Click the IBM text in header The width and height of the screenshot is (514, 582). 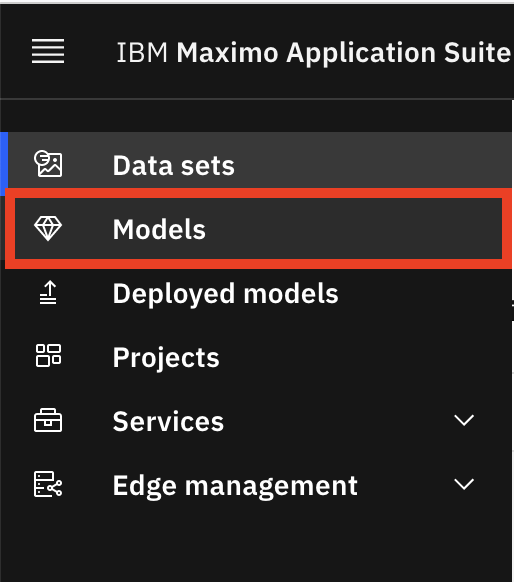pos(142,53)
